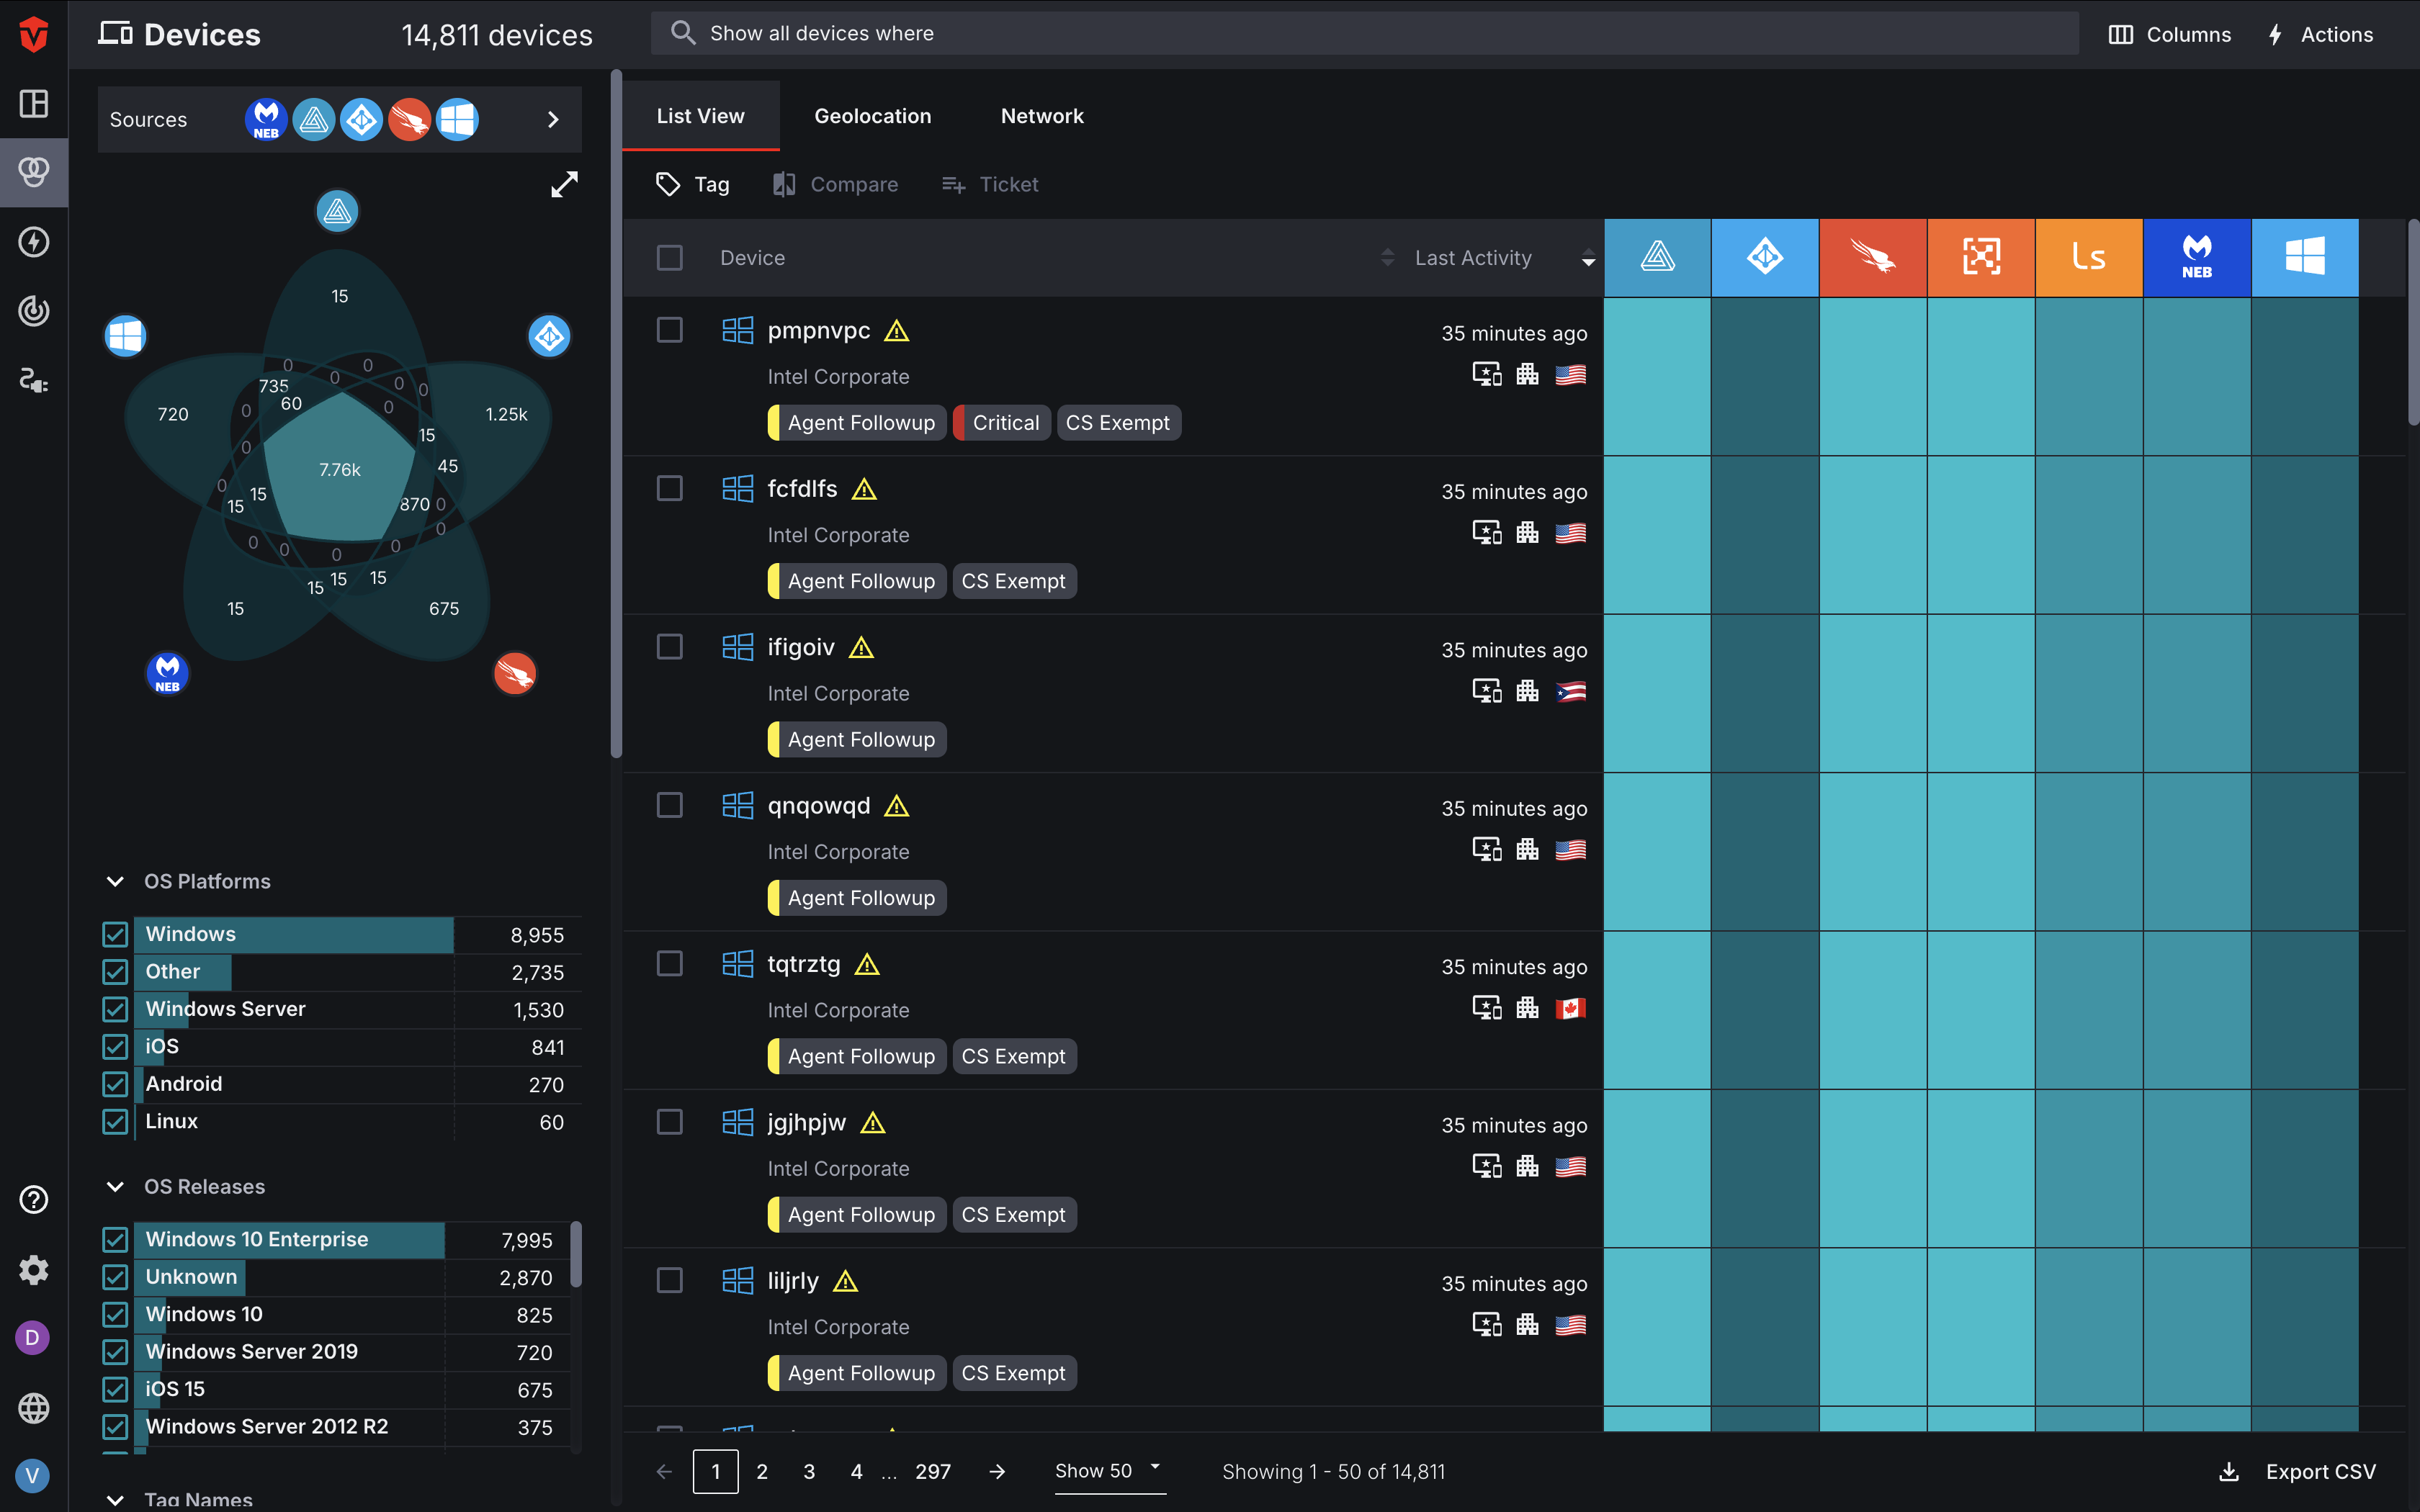The image size is (2420, 1512).
Task: Open the Compare action
Action: (x=835, y=184)
